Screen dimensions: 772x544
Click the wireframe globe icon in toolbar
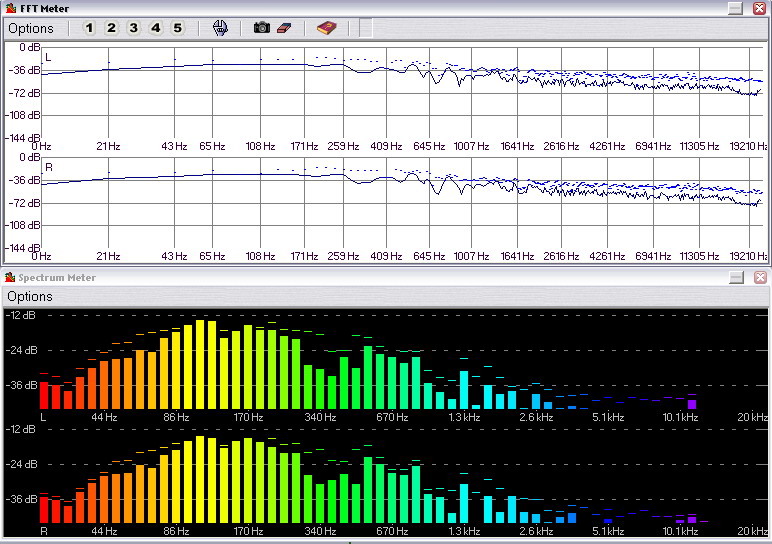point(220,28)
